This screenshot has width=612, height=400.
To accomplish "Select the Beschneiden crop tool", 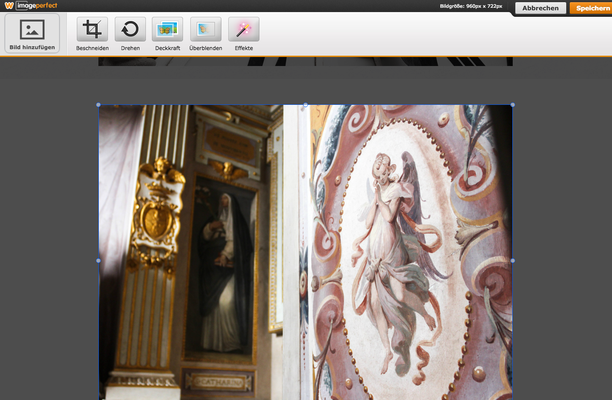I will (x=92, y=29).
